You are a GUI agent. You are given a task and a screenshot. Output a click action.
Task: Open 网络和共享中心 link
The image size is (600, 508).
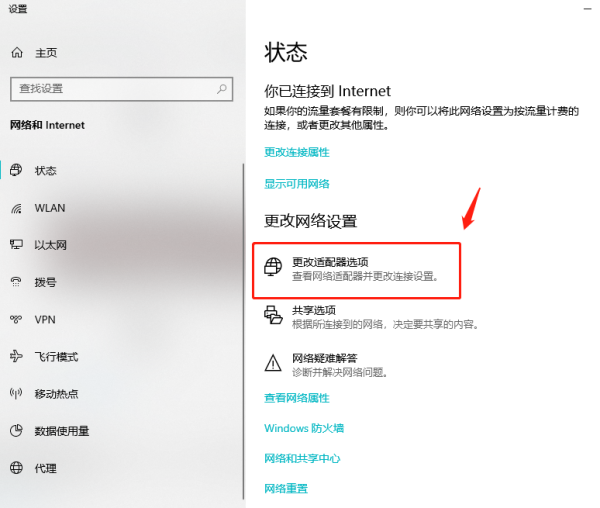[x=302, y=458]
